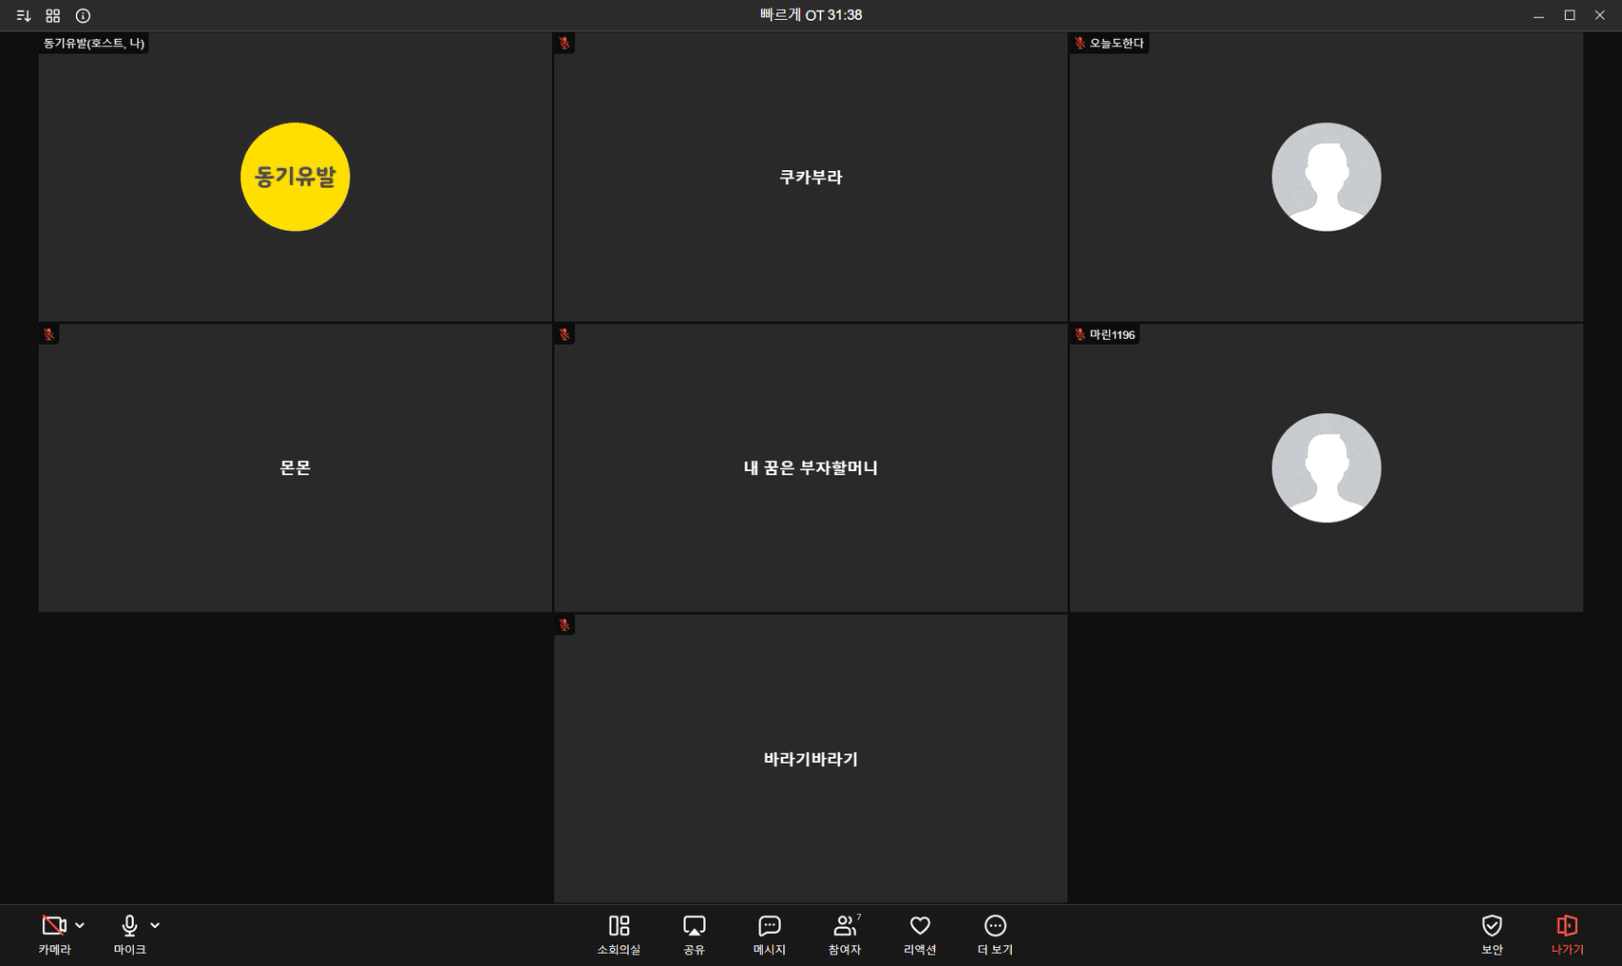Screen dimensions: 1622x966
Task: Click muted mic icon on 바라기바라기 tile
Action: pyautogui.click(x=565, y=625)
